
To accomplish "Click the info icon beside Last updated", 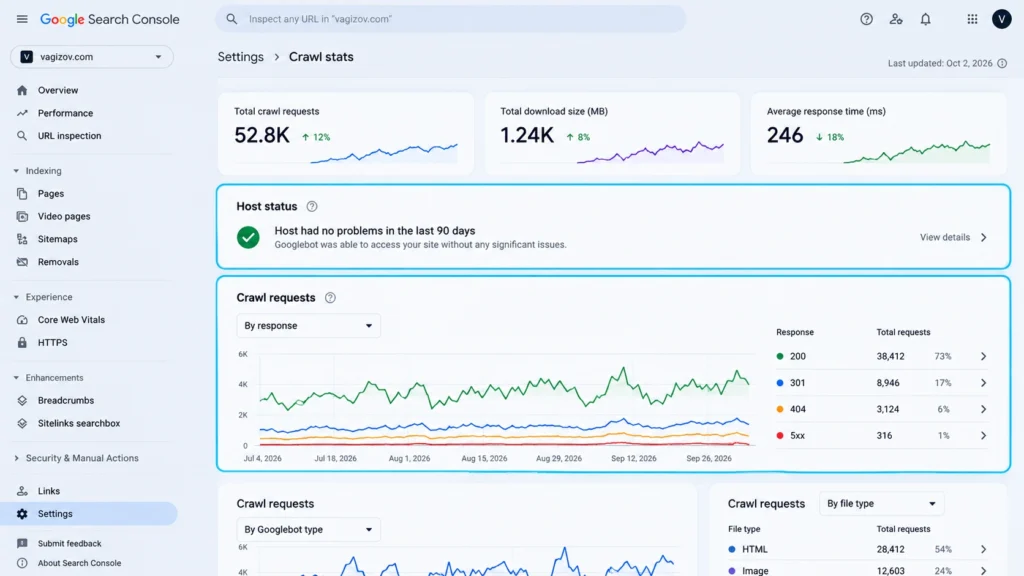I will coord(1002,63).
